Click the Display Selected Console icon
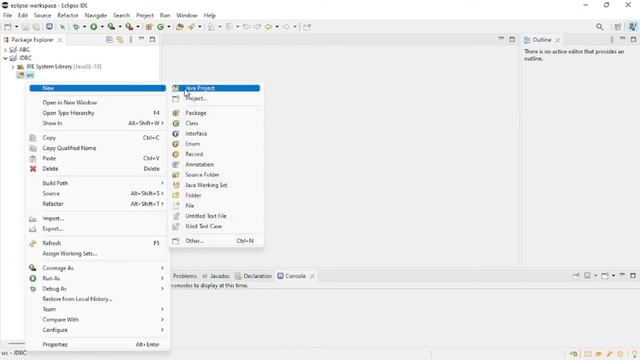The height and width of the screenshot is (360, 640). [x=587, y=276]
